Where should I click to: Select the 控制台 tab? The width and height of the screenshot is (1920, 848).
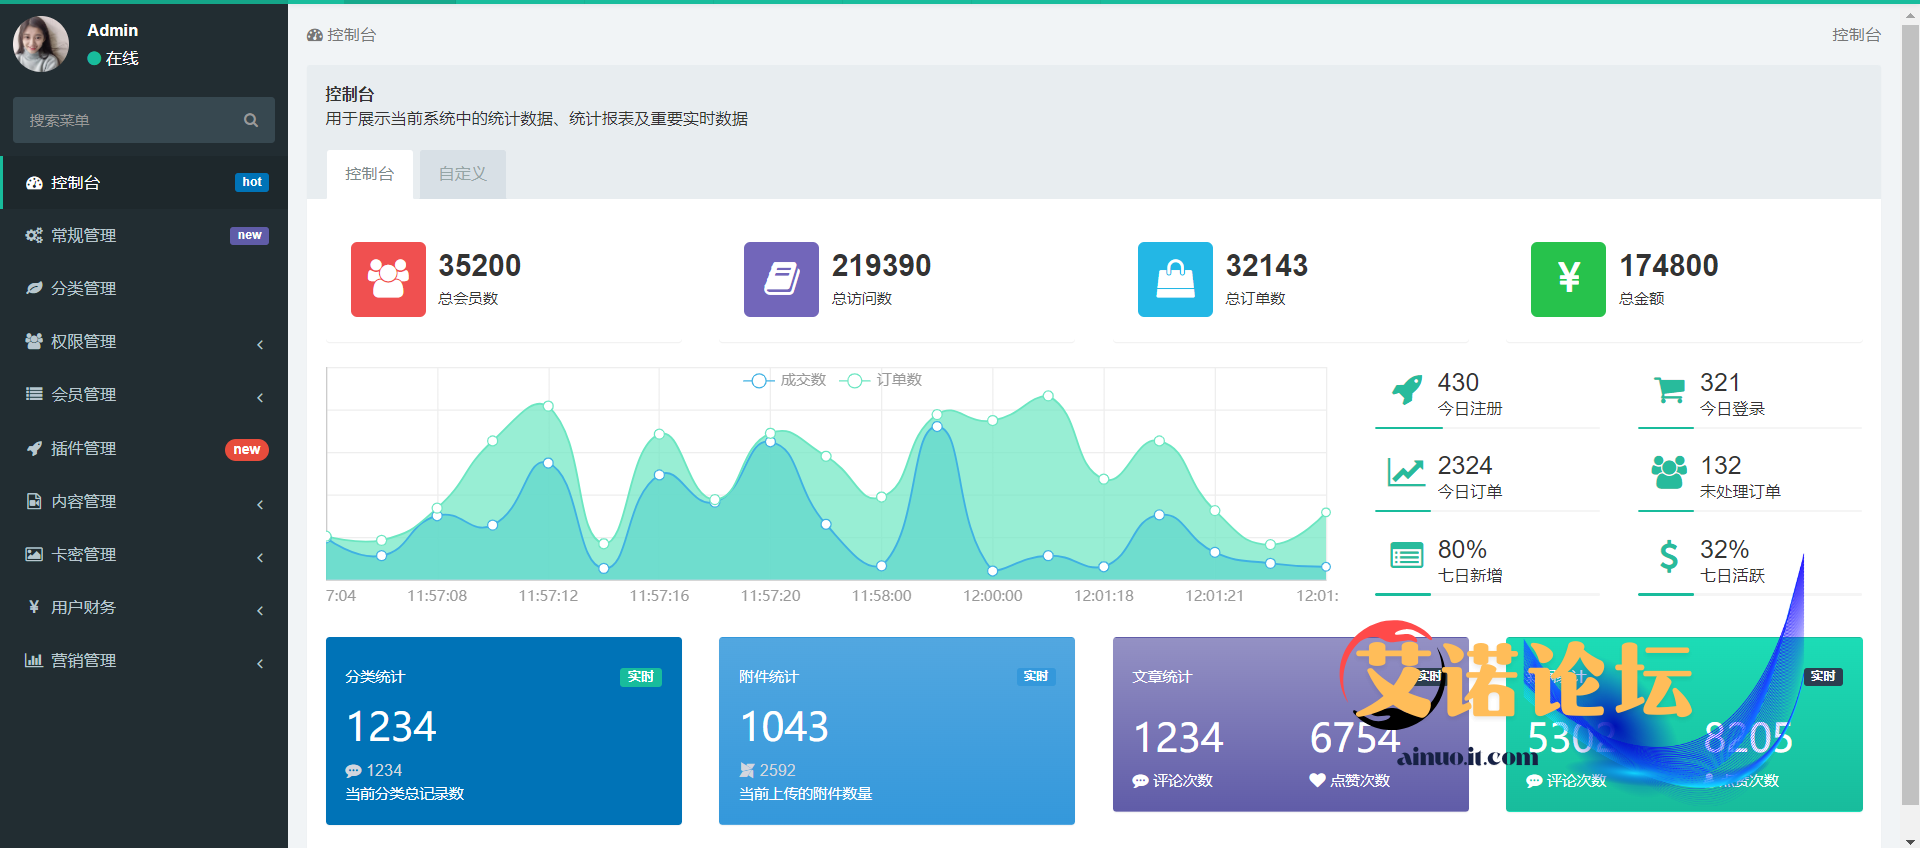point(370,174)
